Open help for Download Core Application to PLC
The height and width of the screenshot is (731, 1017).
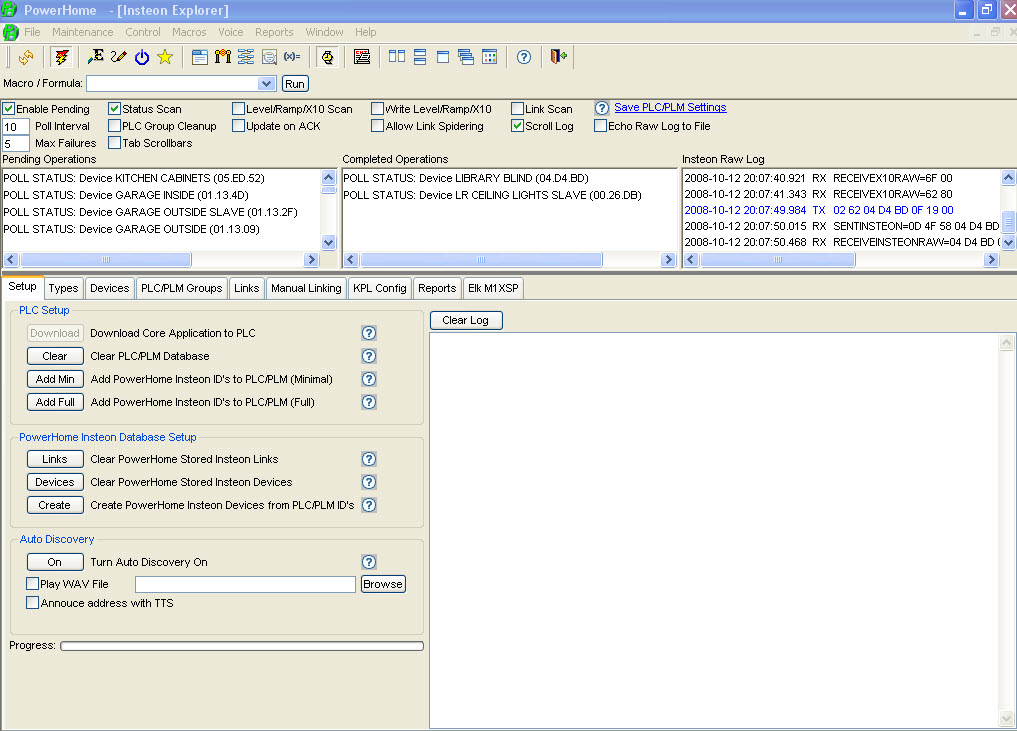pos(369,333)
